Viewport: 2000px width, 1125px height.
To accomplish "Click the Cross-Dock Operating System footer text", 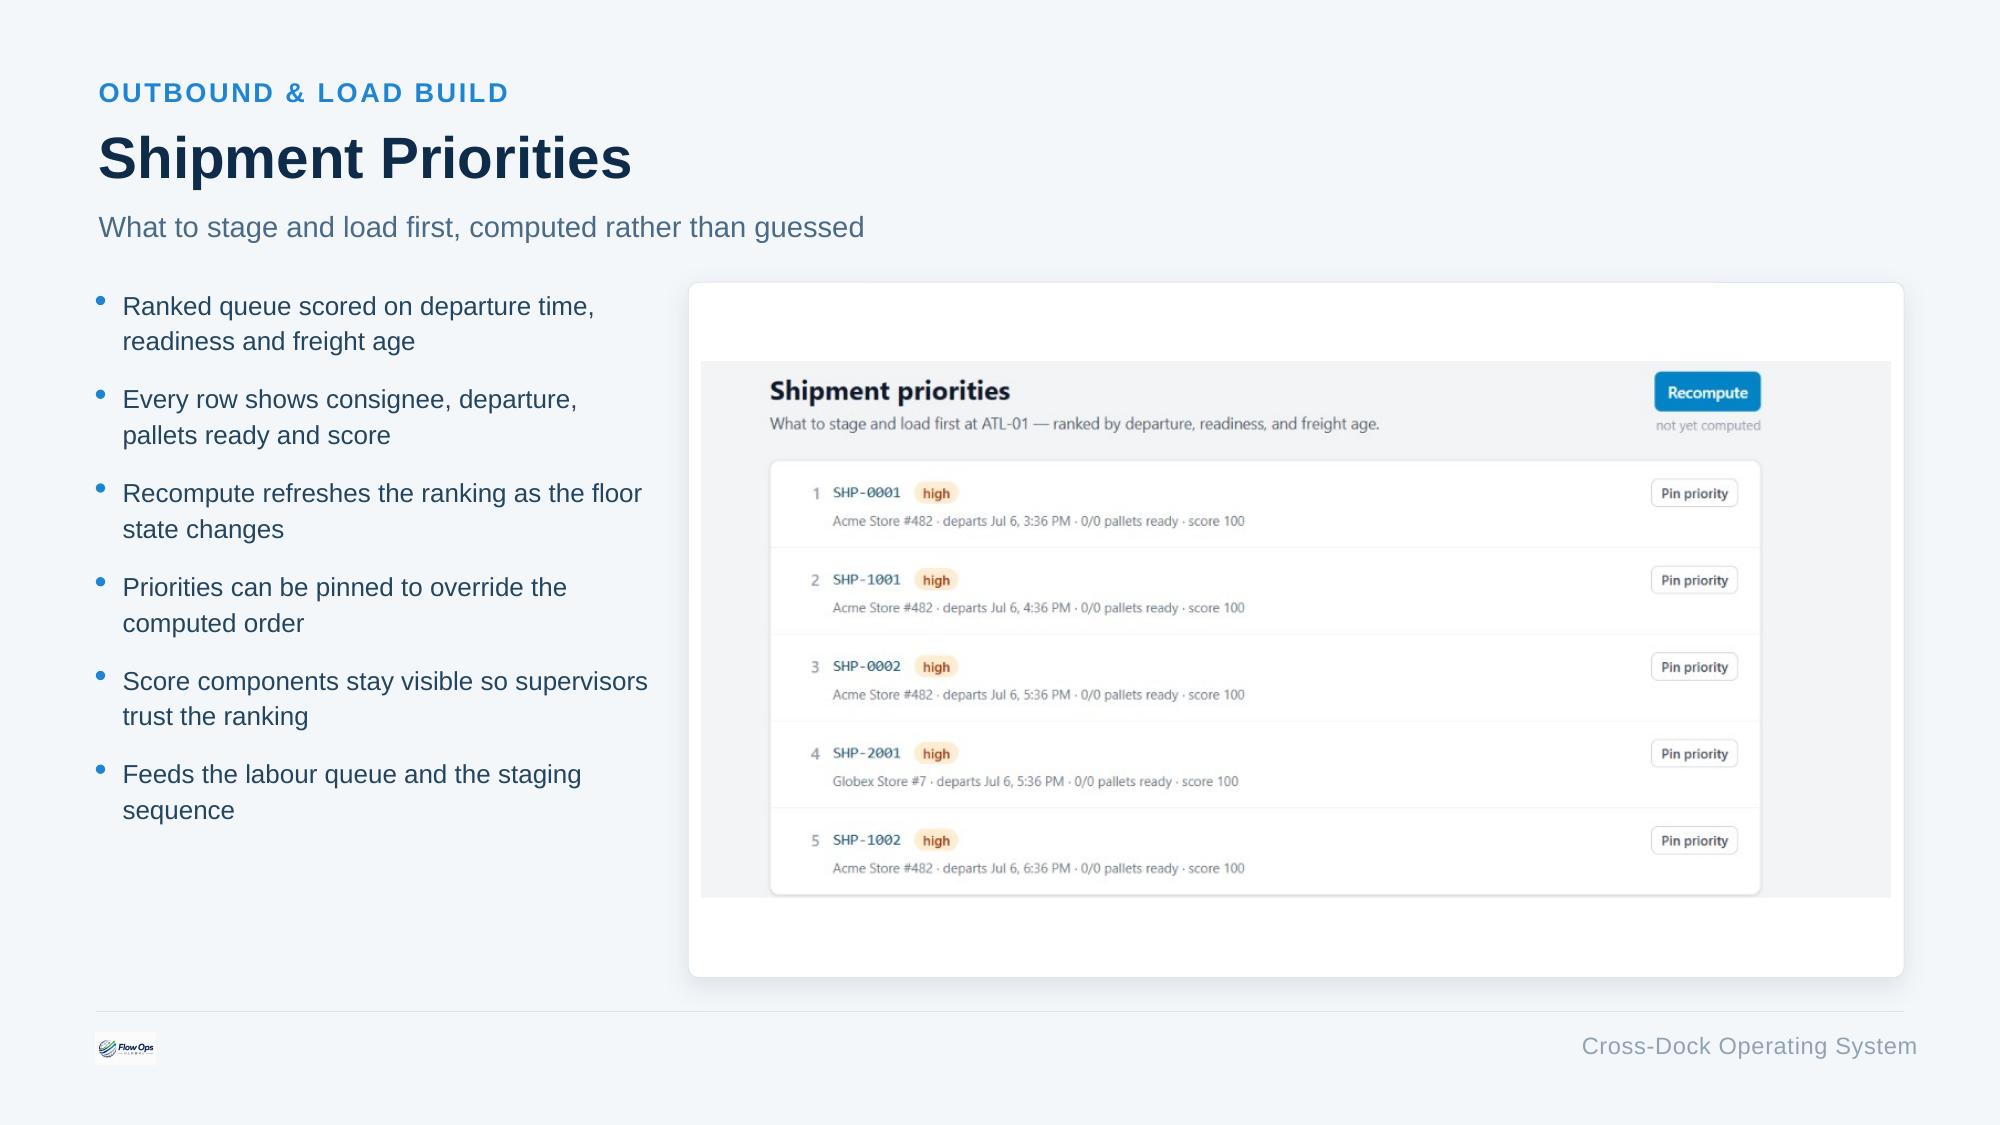I will click(1749, 1046).
